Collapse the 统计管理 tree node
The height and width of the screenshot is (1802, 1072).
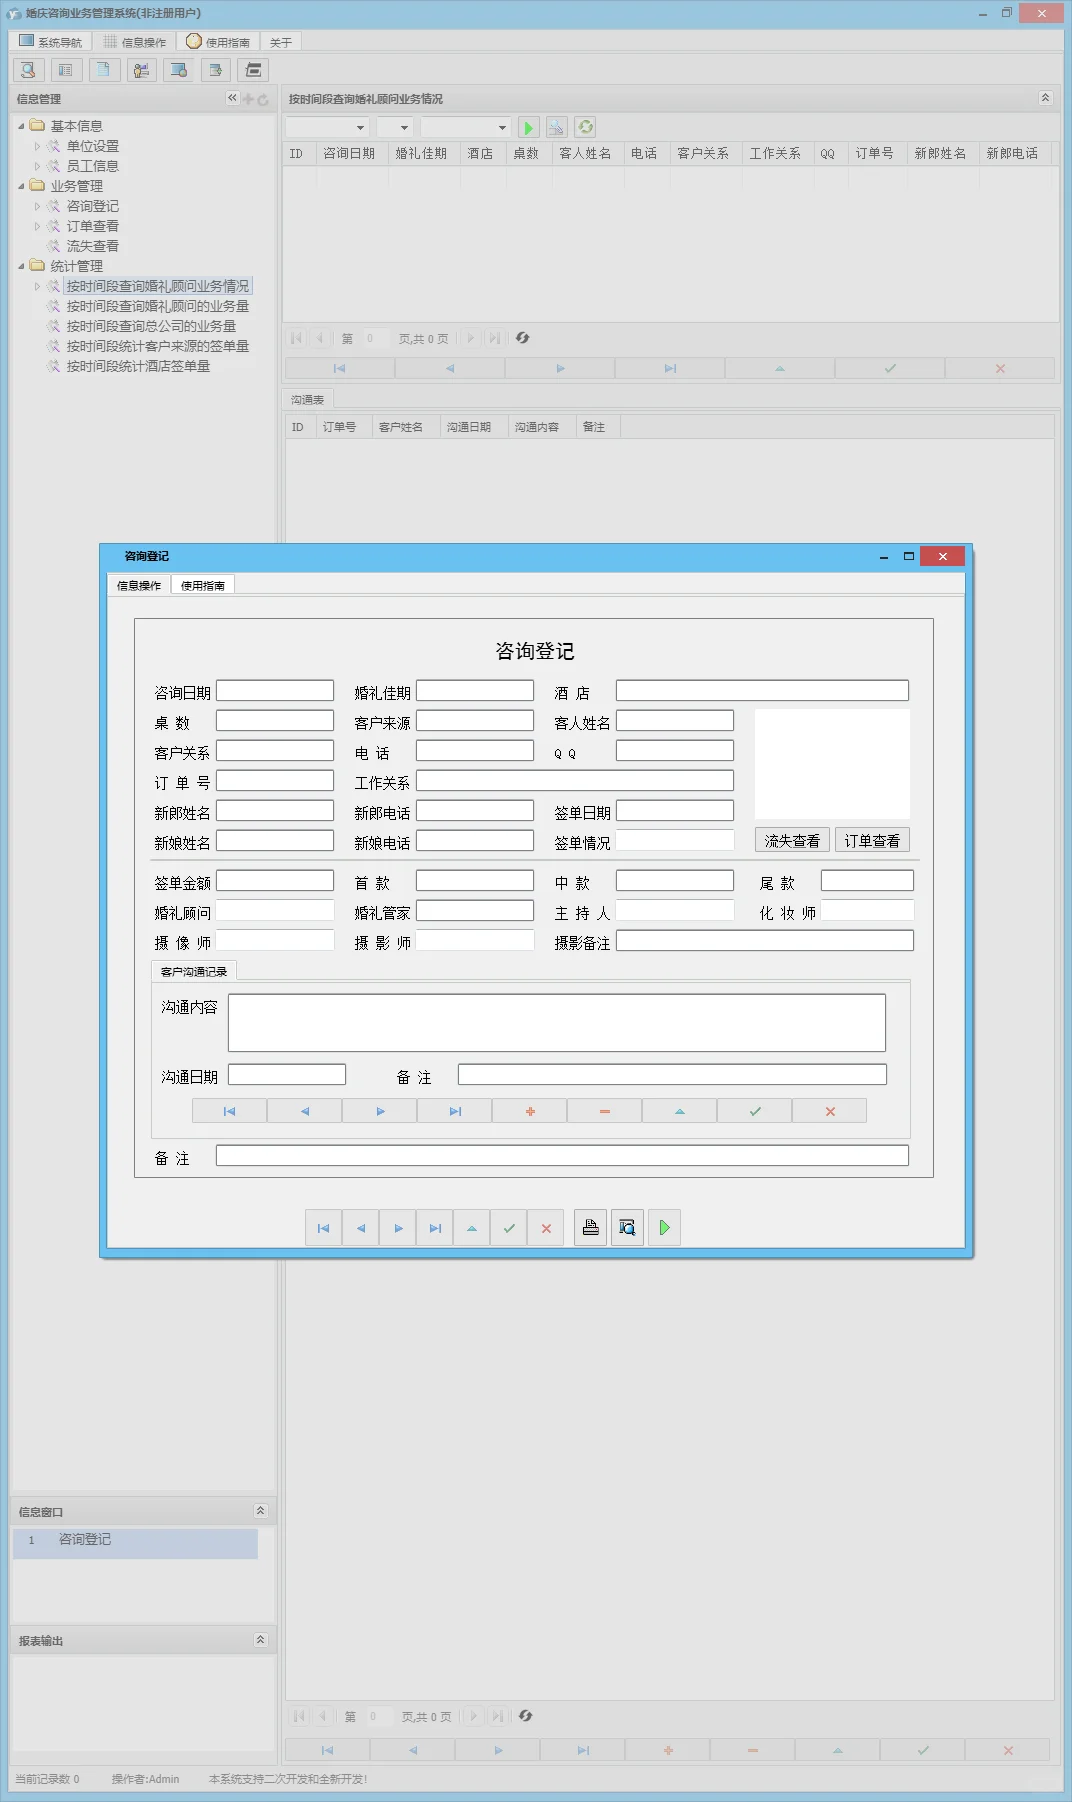(x=21, y=266)
